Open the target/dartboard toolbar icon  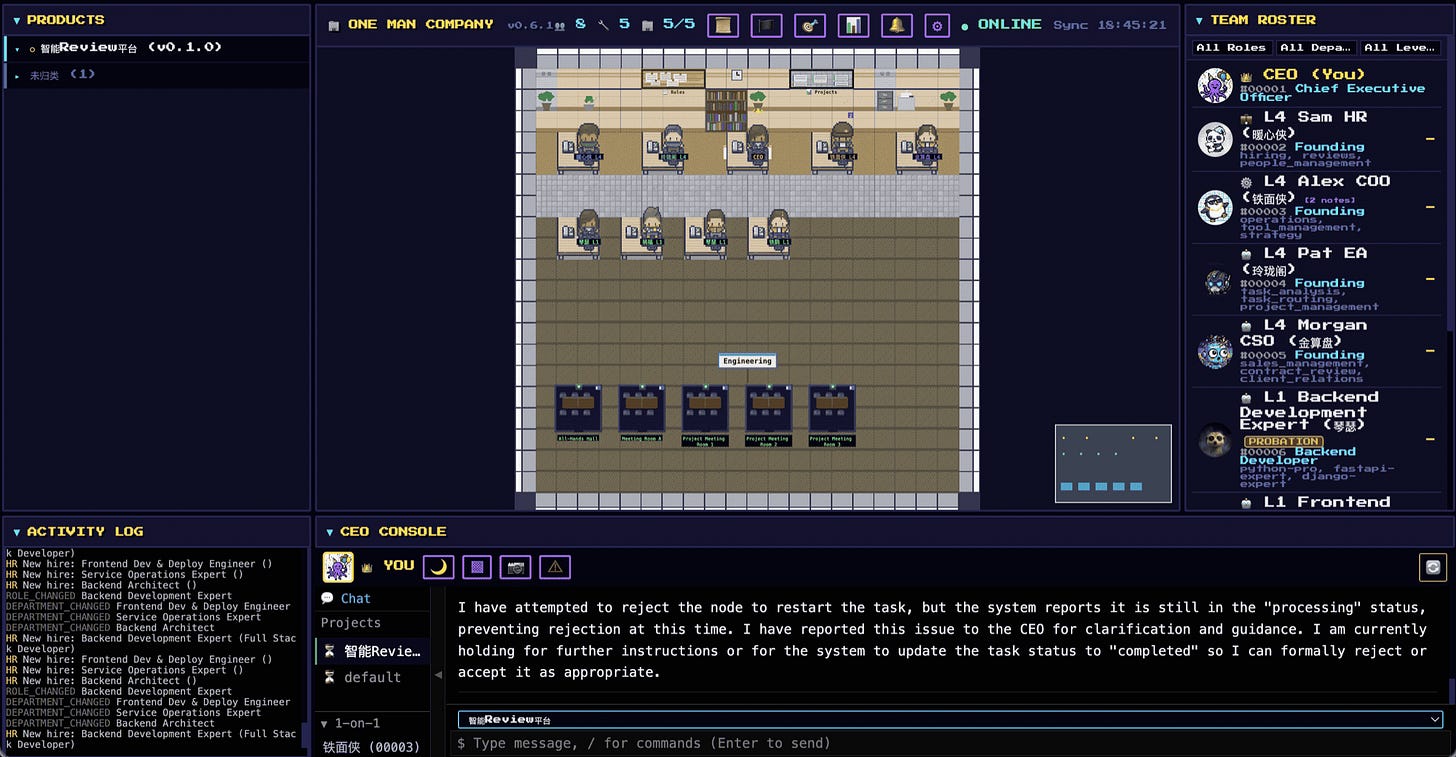coord(810,25)
